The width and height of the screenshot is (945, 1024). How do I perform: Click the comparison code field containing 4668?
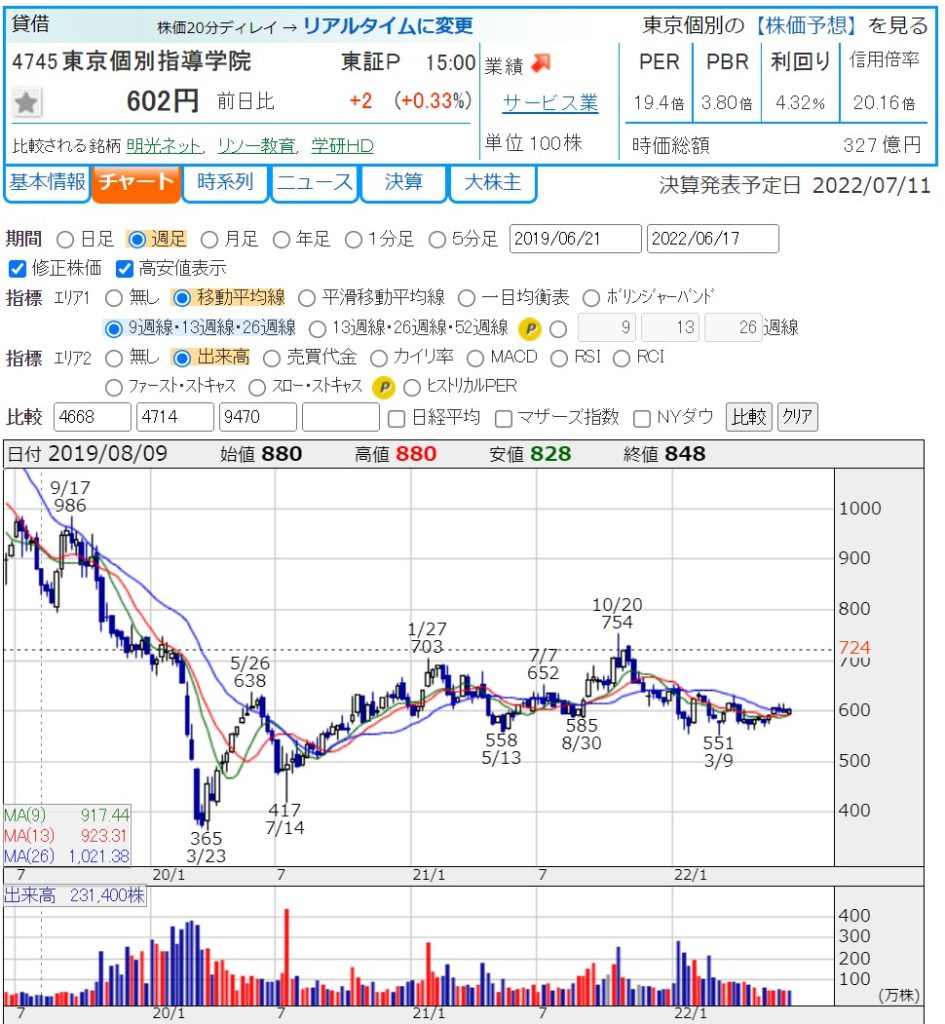[x=92, y=417]
